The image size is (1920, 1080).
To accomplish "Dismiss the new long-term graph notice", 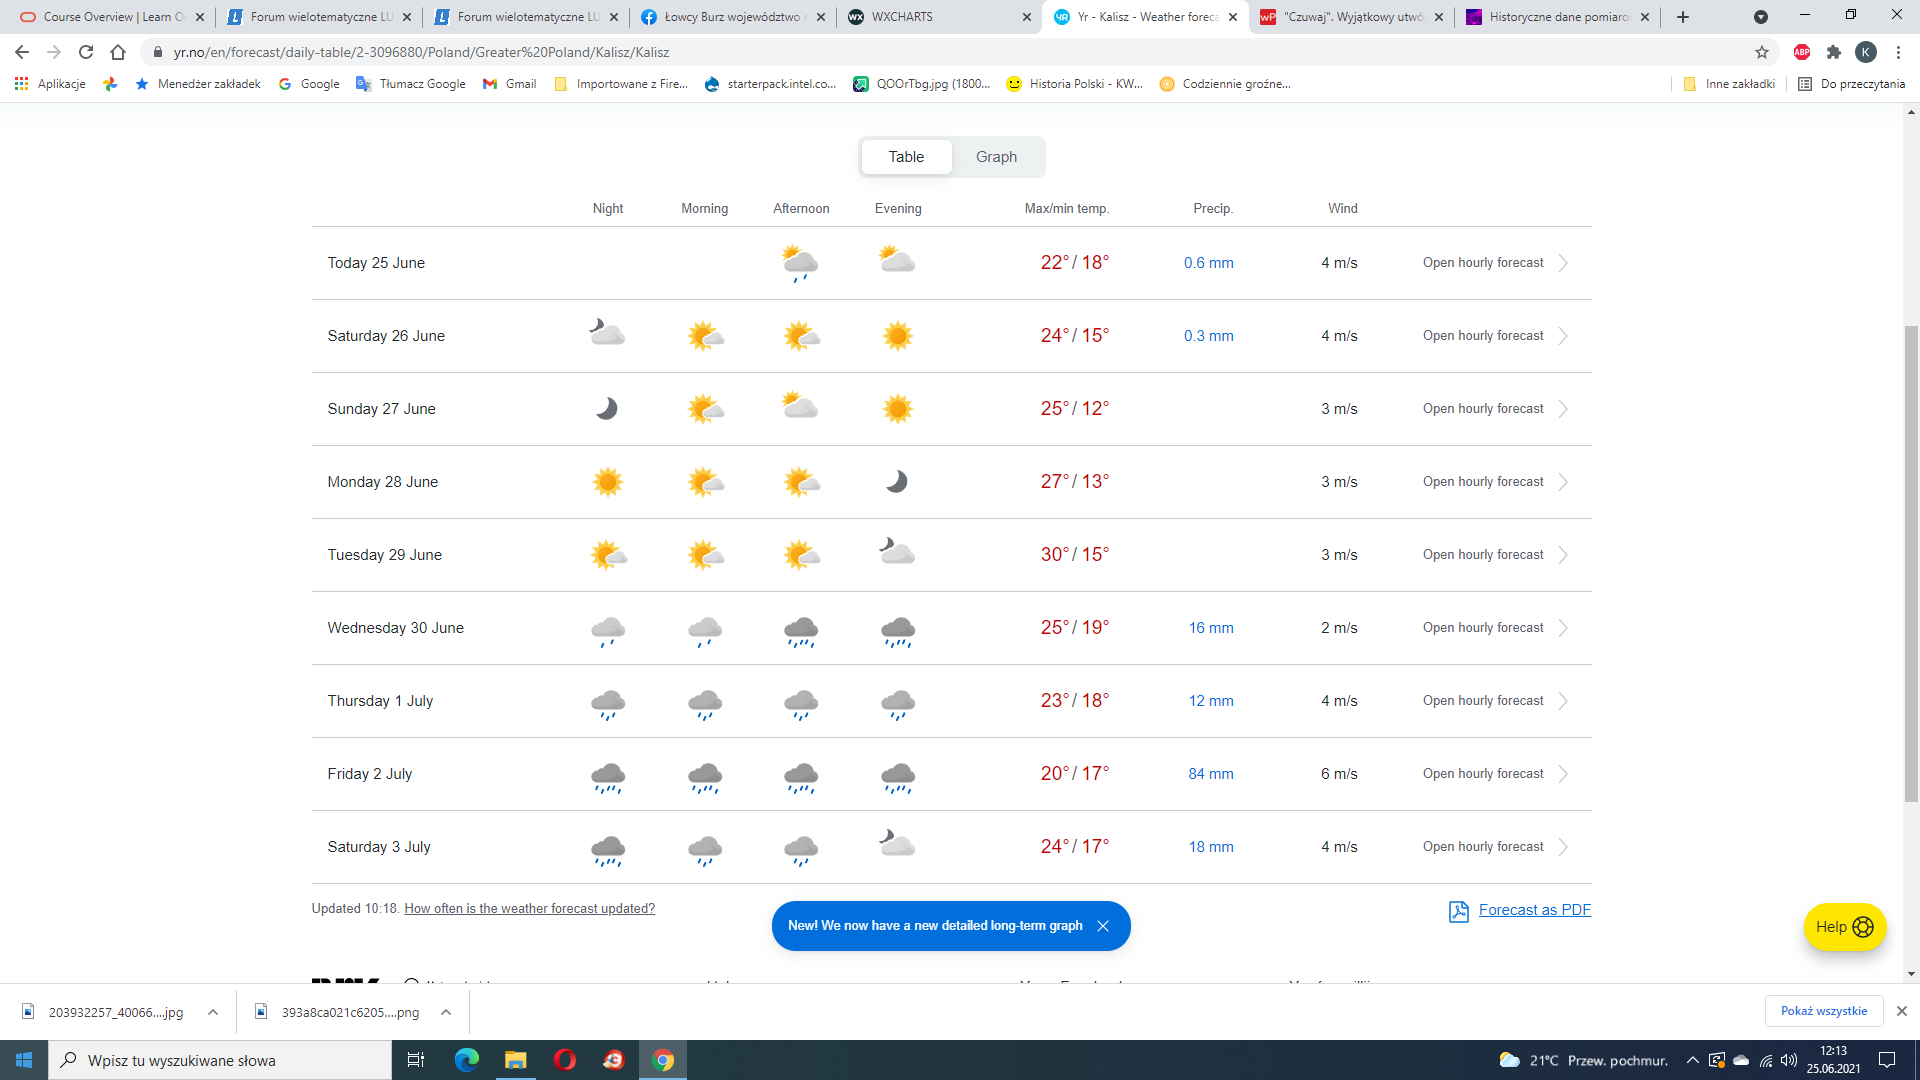I will coord(1103,926).
